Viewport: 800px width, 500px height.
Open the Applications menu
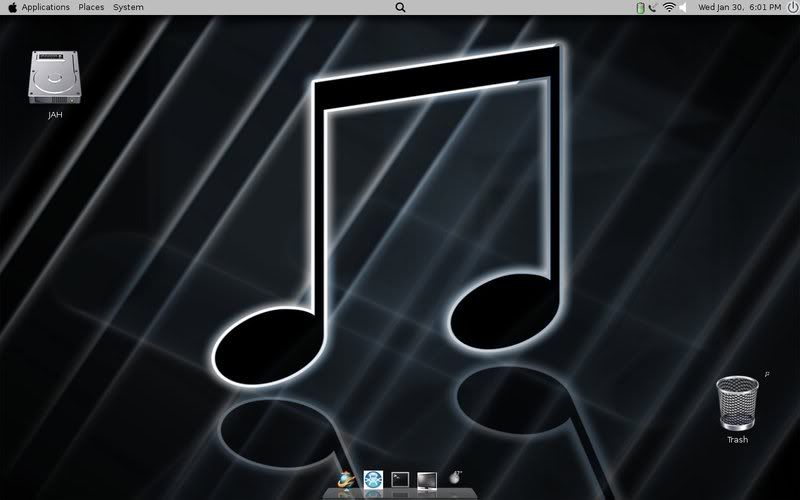45,7
